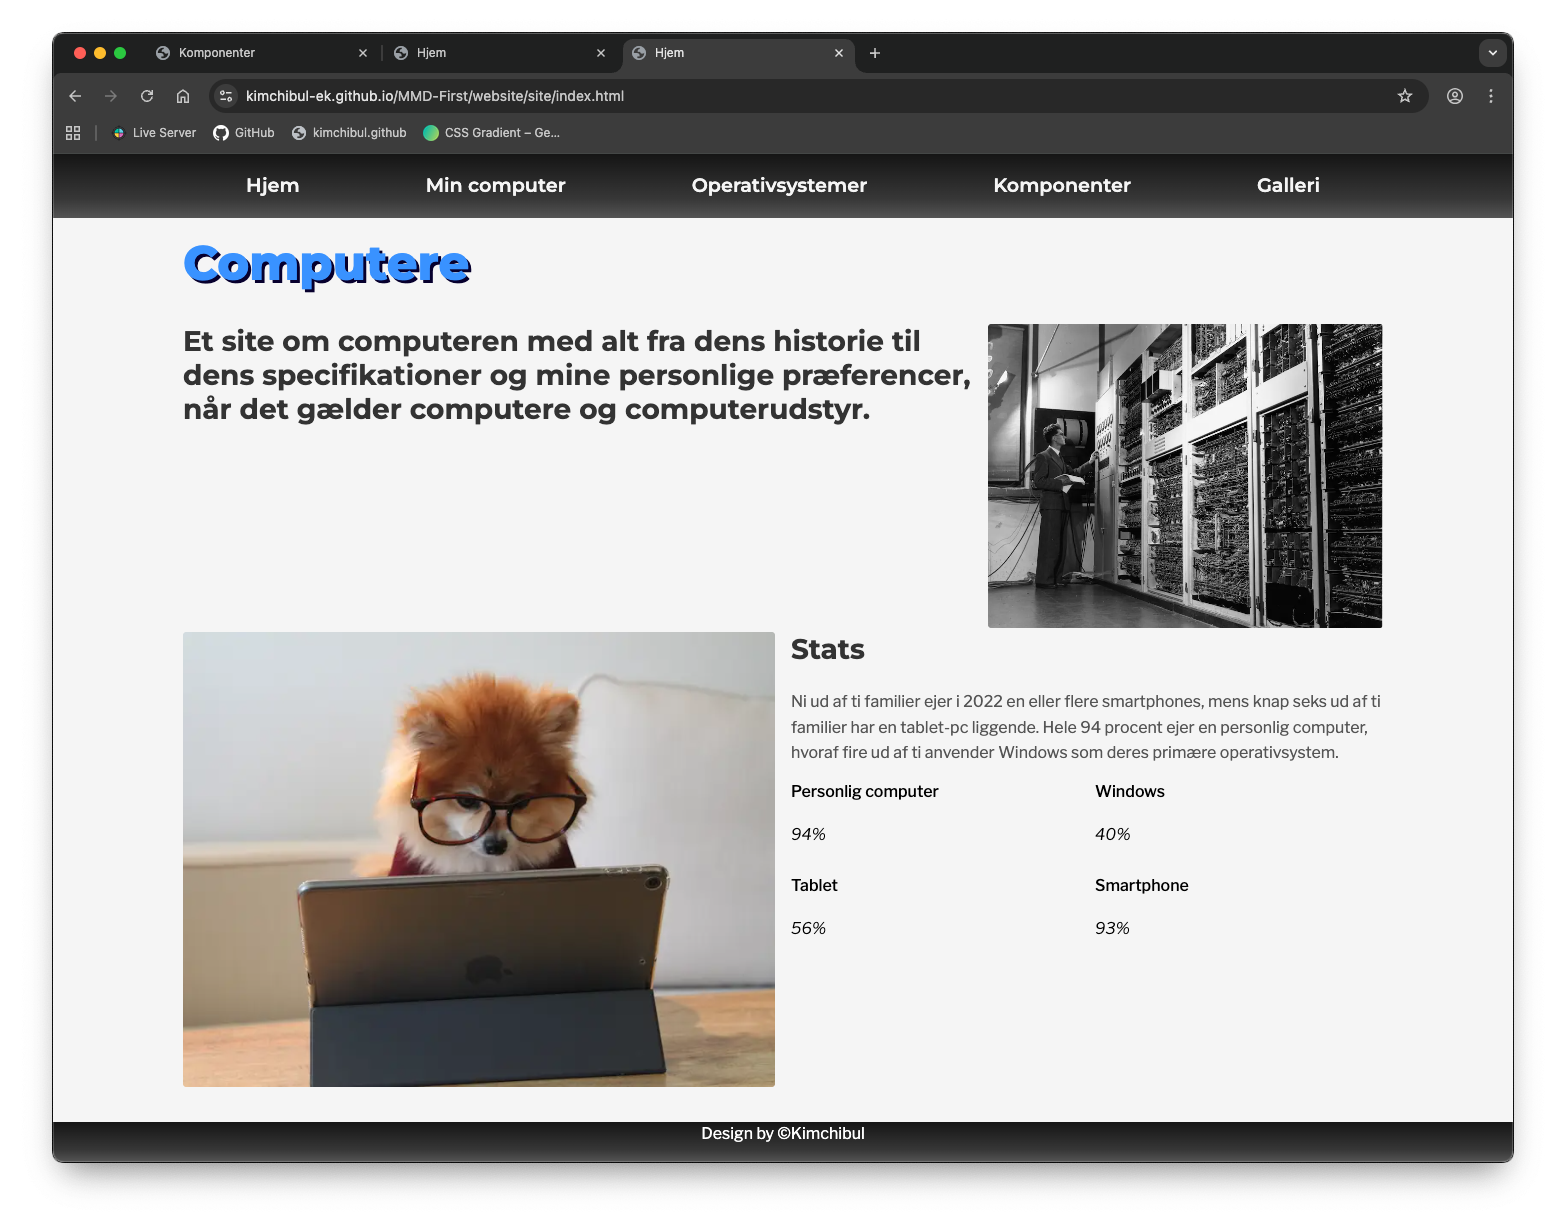The height and width of the screenshot is (1231, 1566).
Task: Open the Min computer page
Action: pyautogui.click(x=495, y=185)
